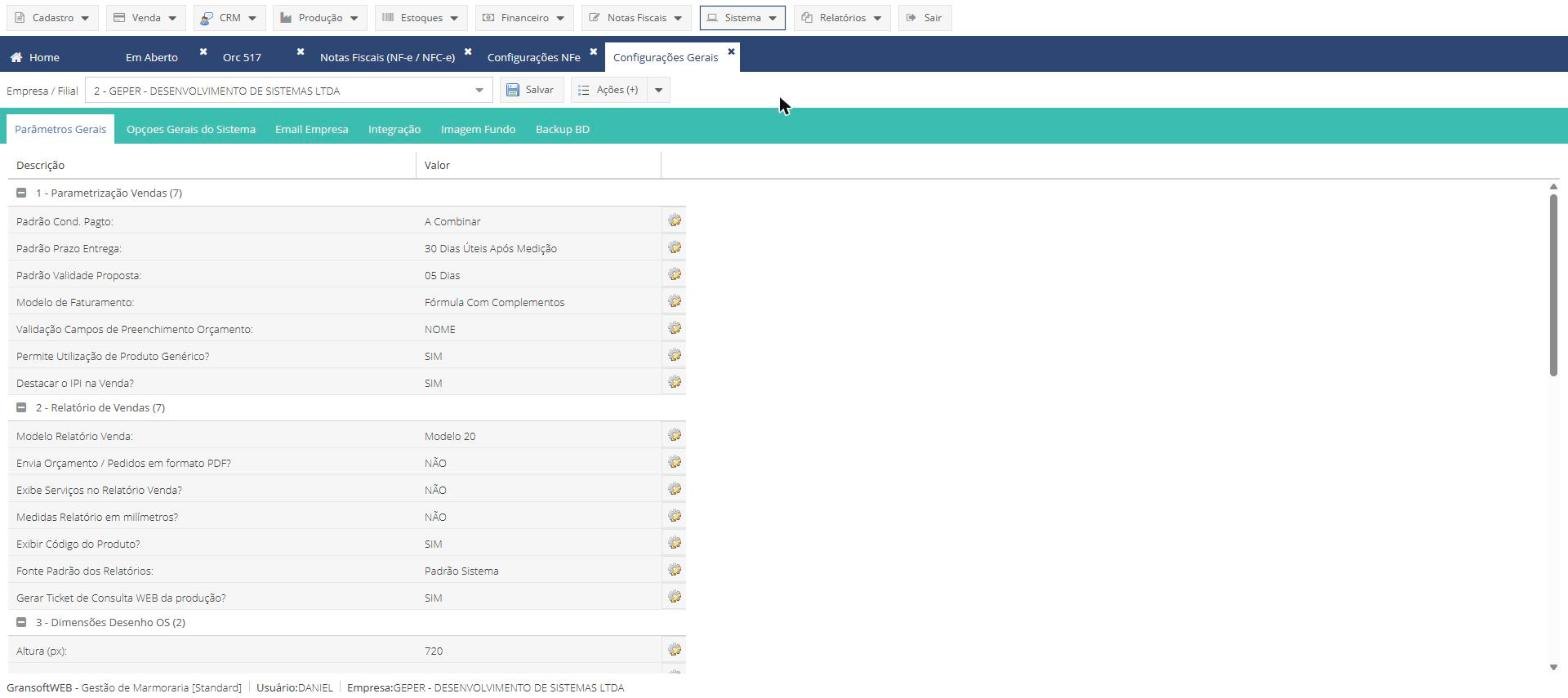Open the CRM menu

coord(228,18)
